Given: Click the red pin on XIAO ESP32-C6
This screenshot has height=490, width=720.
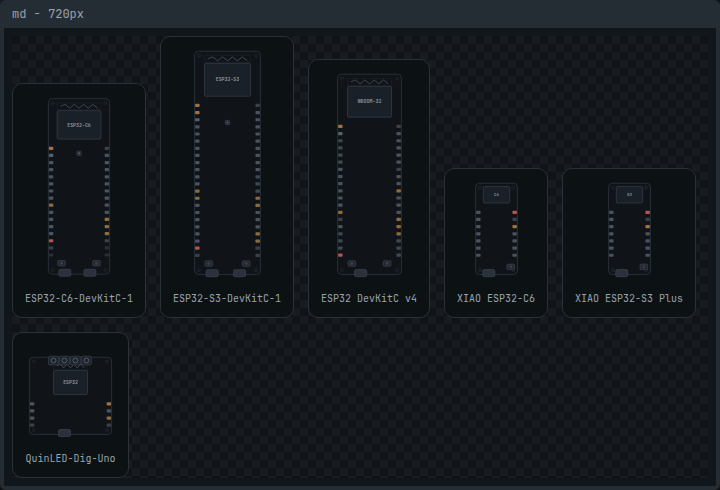Looking at the screenshot, I should click(514, 213).
